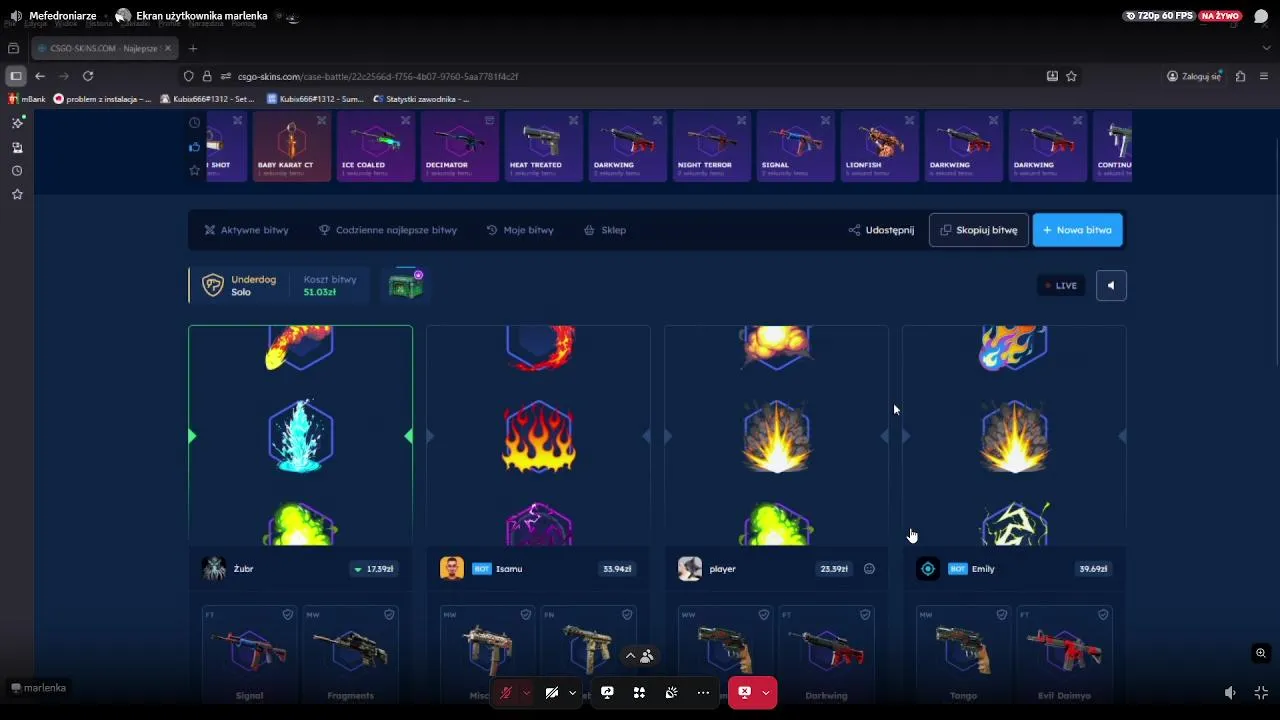The image size is (1280, 720).
Task: Open Statystyki zawodnika bookmark
Action: click(420, 99)
